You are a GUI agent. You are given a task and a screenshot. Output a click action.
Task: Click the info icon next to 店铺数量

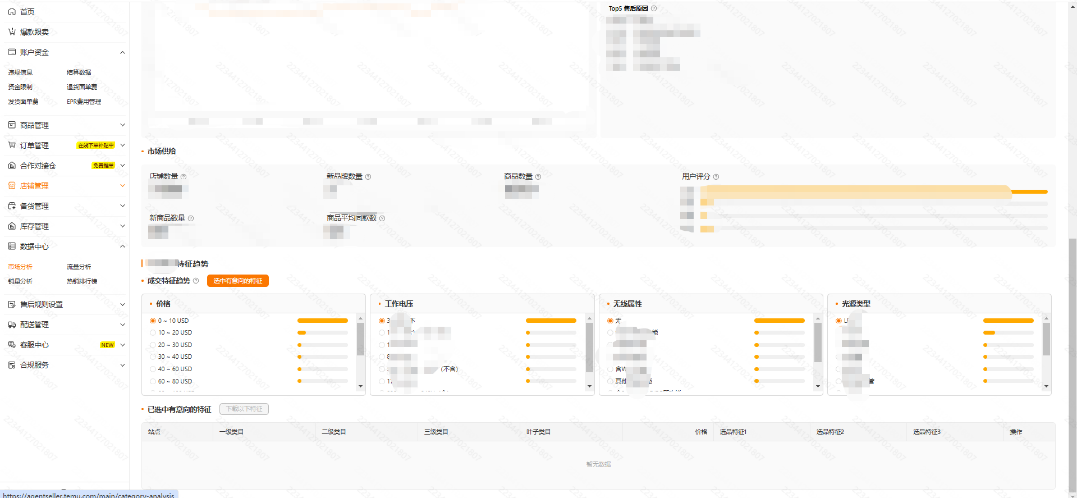click(x=184, y=177)
